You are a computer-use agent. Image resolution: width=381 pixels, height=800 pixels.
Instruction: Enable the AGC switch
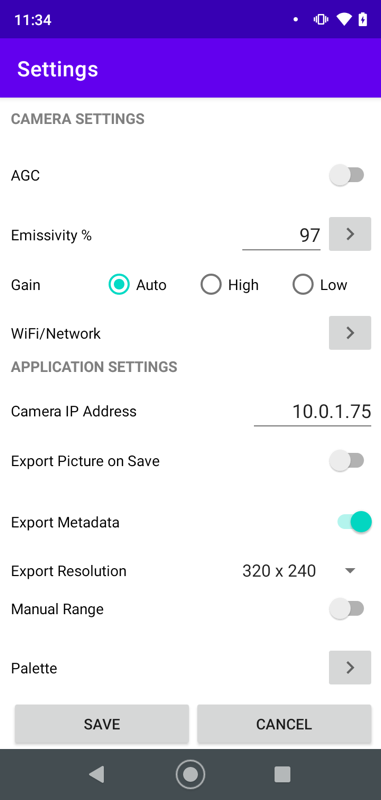pyautogui.click(x=347, y=176)
